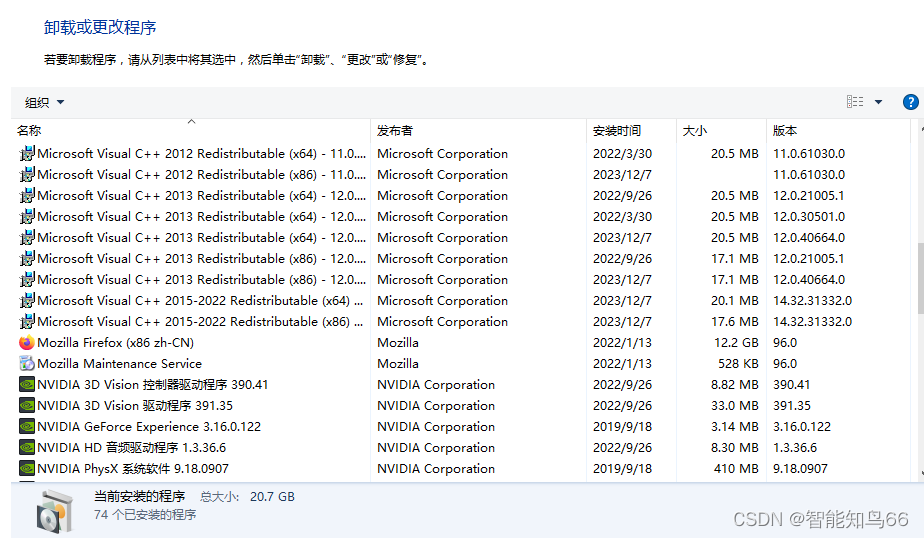
Task: Click size cell 33.0 MB
Action: (734, 406)
